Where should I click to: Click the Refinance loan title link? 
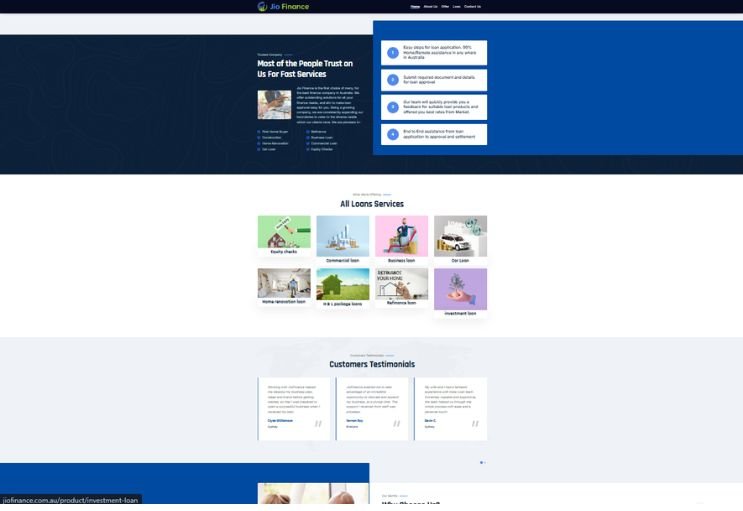tap(401, 302)
